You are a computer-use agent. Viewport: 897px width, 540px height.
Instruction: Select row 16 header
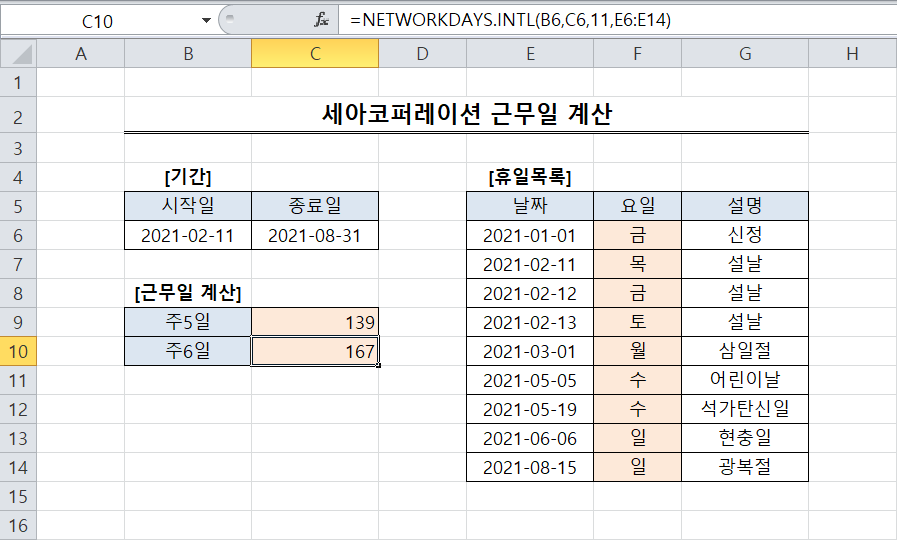18,525
